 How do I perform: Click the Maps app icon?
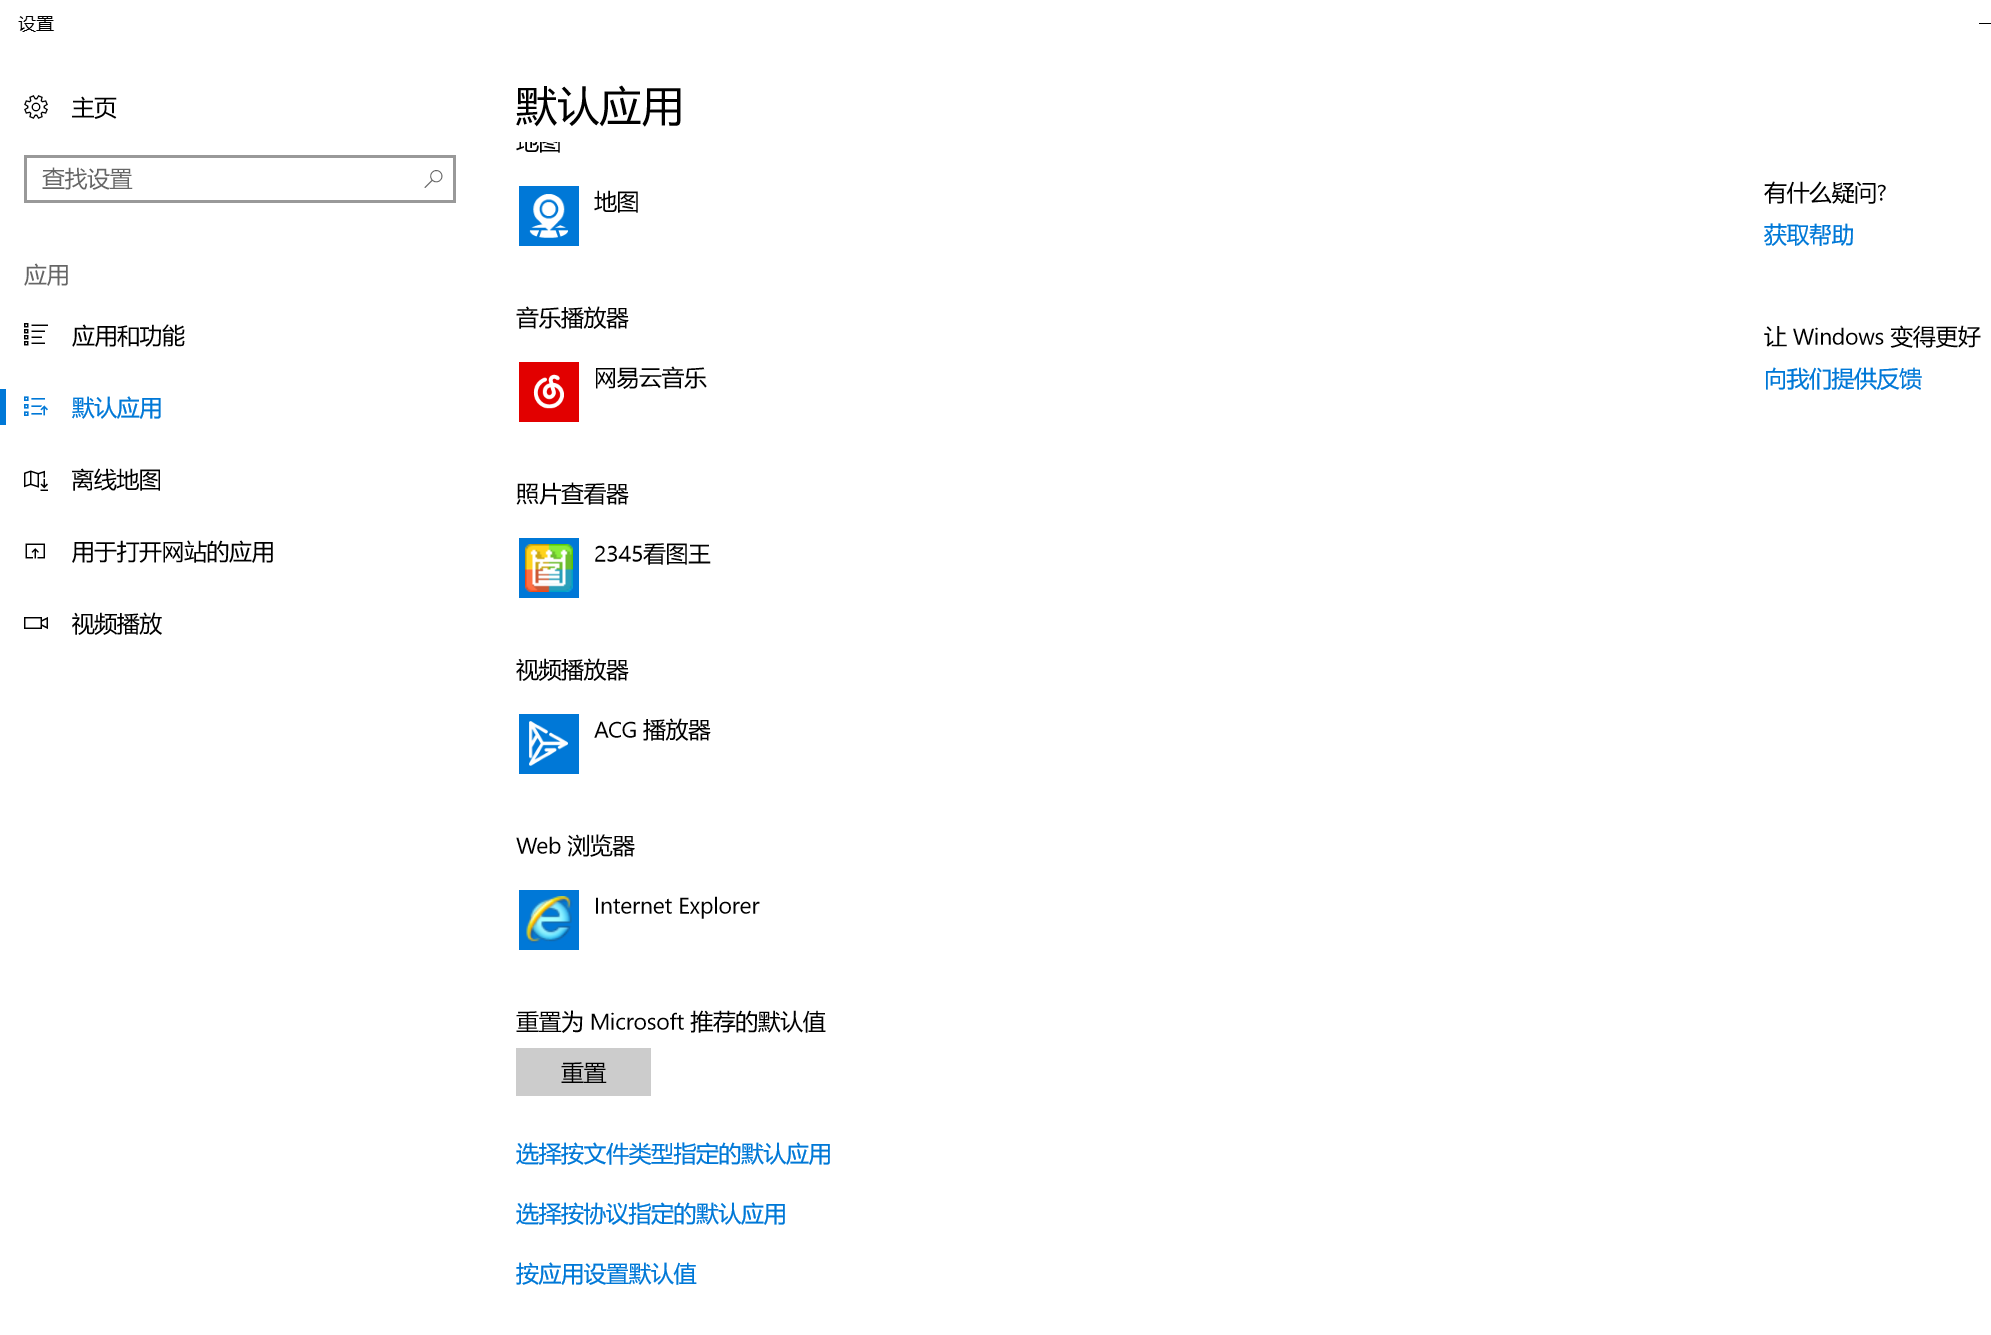[x=548, y=216]
